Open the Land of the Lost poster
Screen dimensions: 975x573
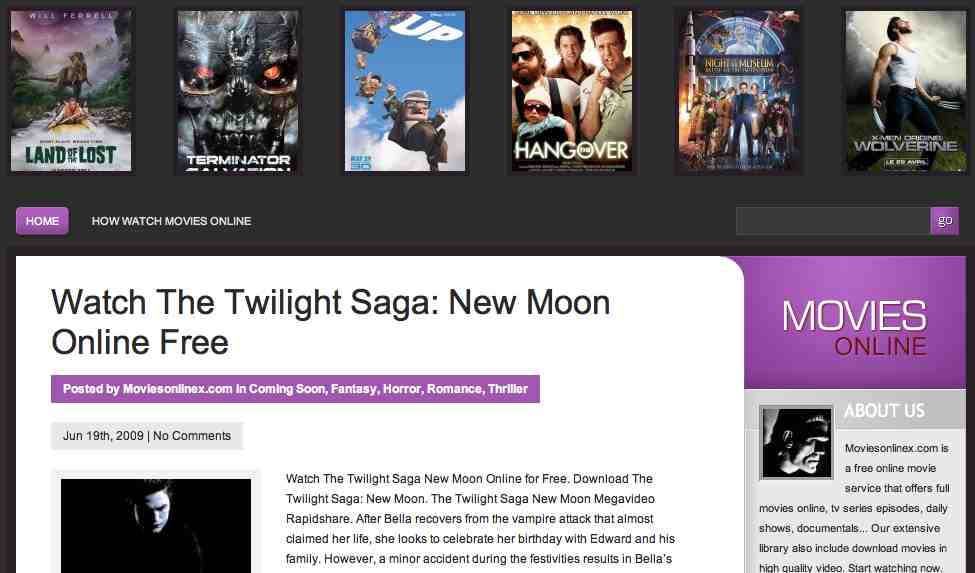[x=71, y=91]
